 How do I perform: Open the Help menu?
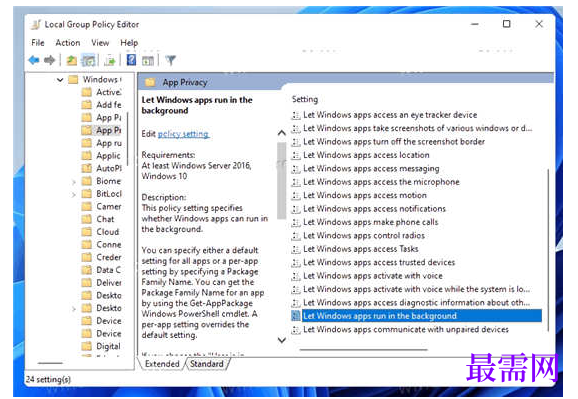click(x=129, y=43)
